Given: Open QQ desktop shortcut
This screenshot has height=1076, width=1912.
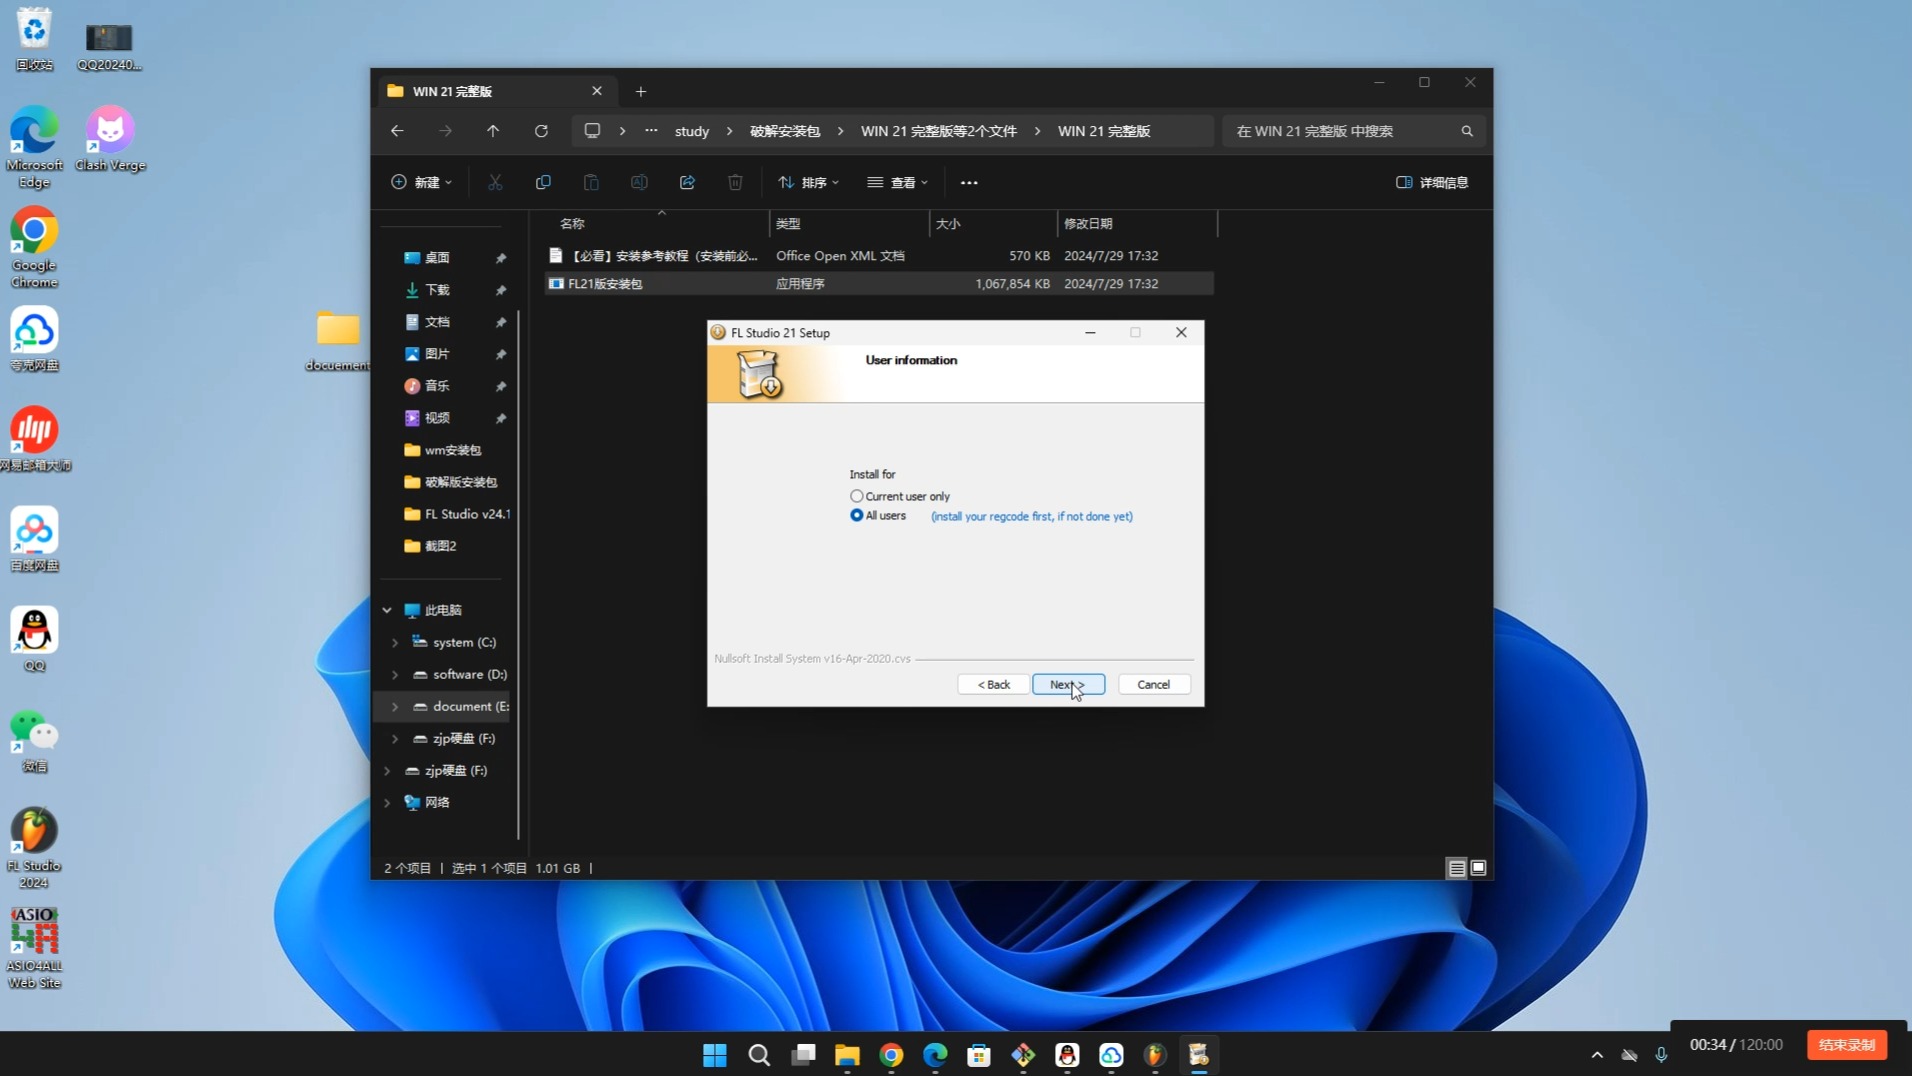Looking at the screenshot, I should [x=34, y=640].
